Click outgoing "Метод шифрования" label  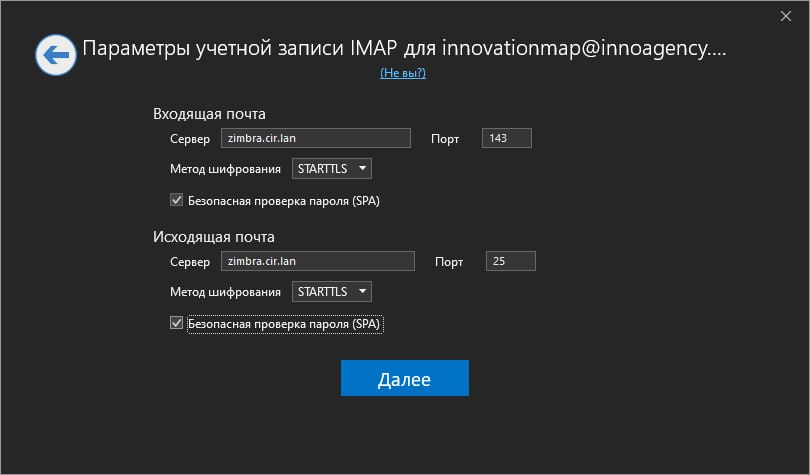(x=225, y=292)
